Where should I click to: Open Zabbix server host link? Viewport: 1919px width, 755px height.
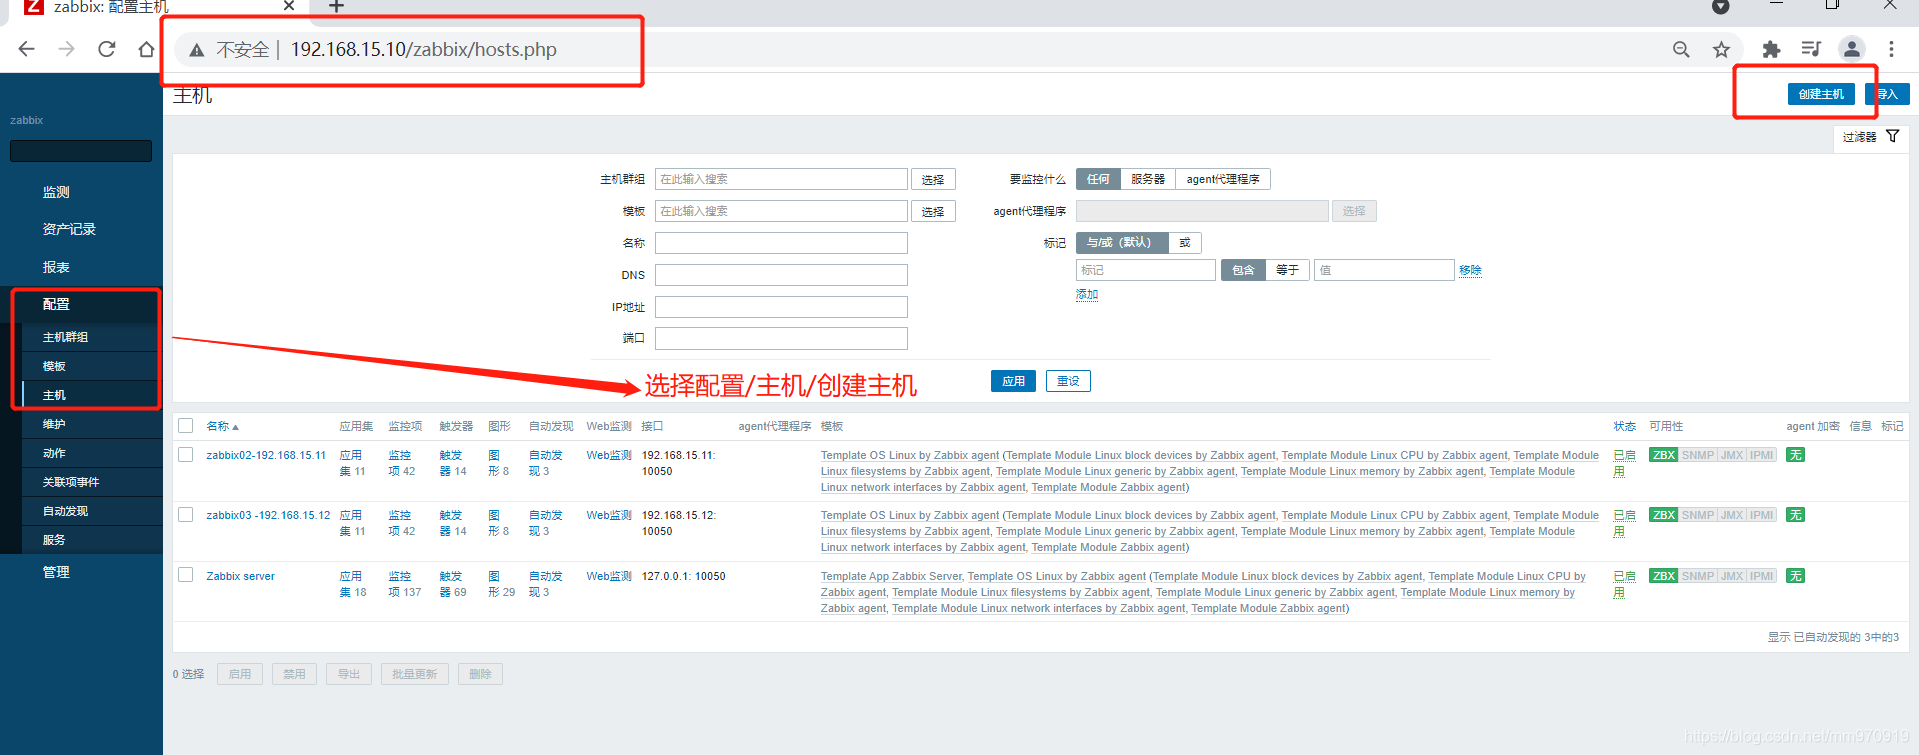pyautogui.click(x=240, y=576)
